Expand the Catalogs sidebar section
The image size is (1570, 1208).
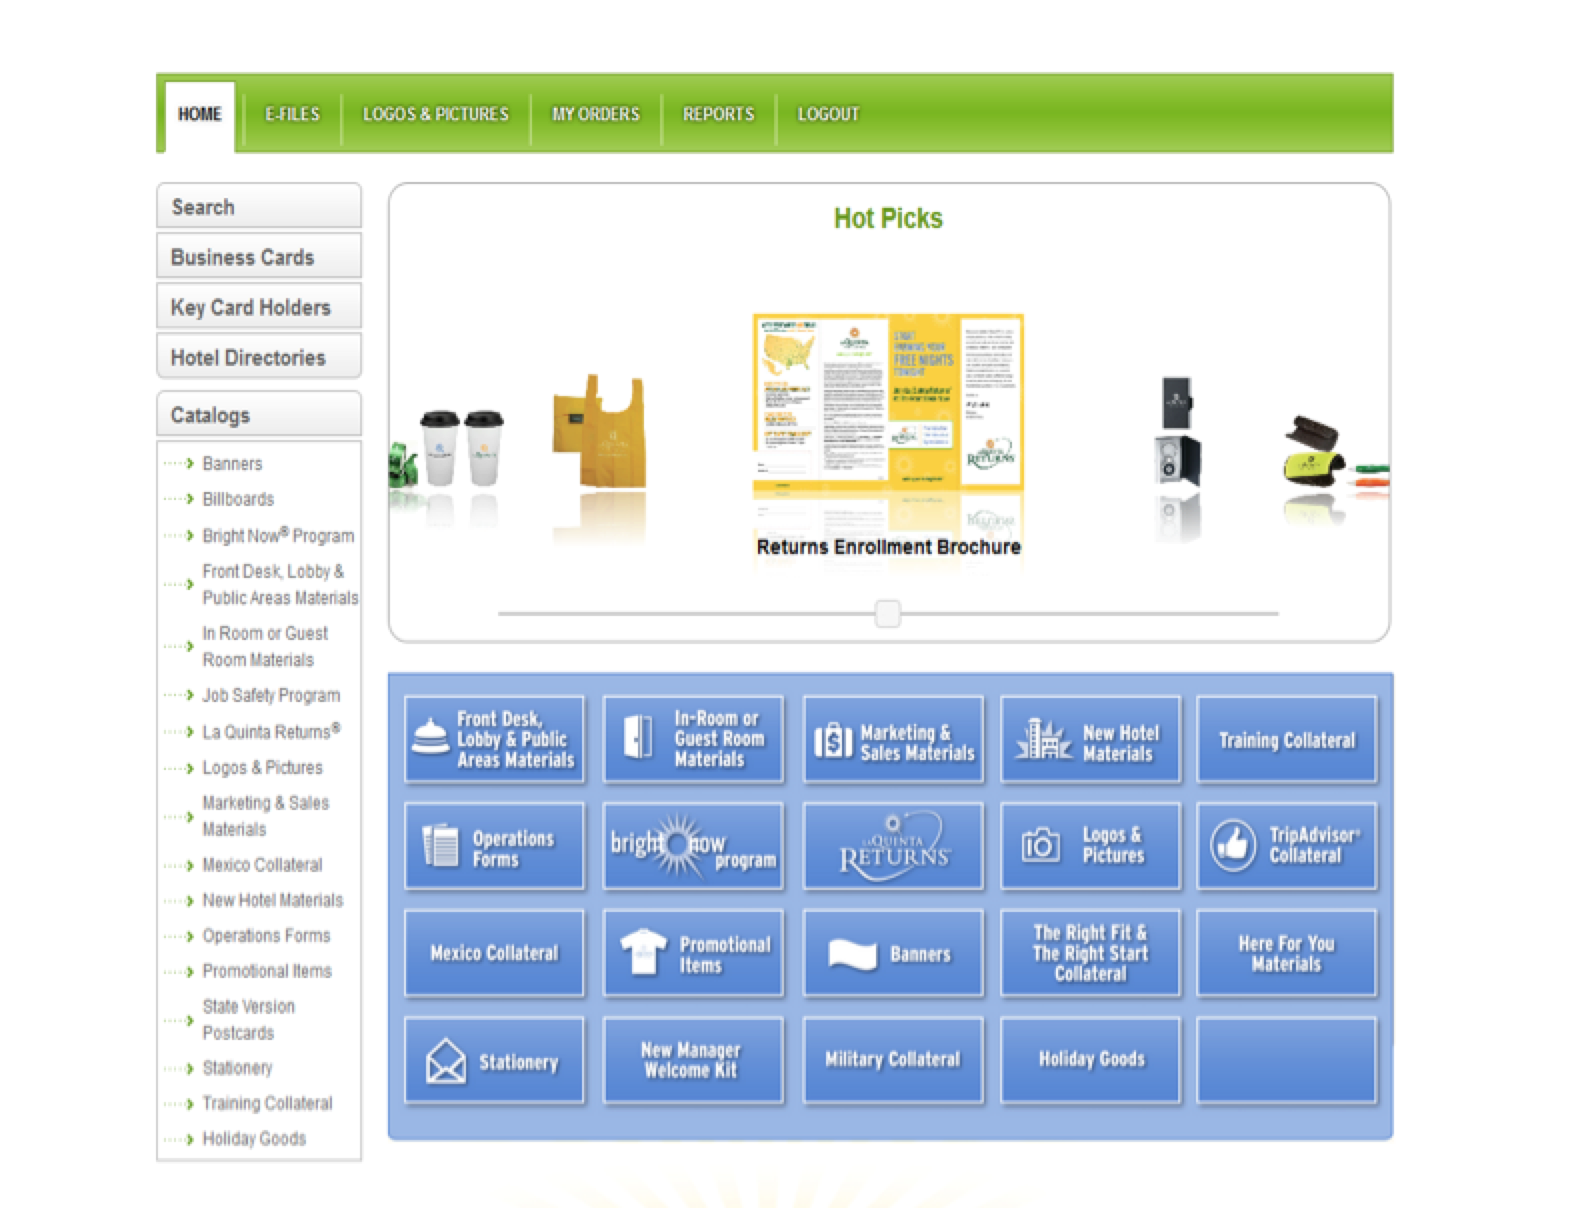click(x=259, y=414)
